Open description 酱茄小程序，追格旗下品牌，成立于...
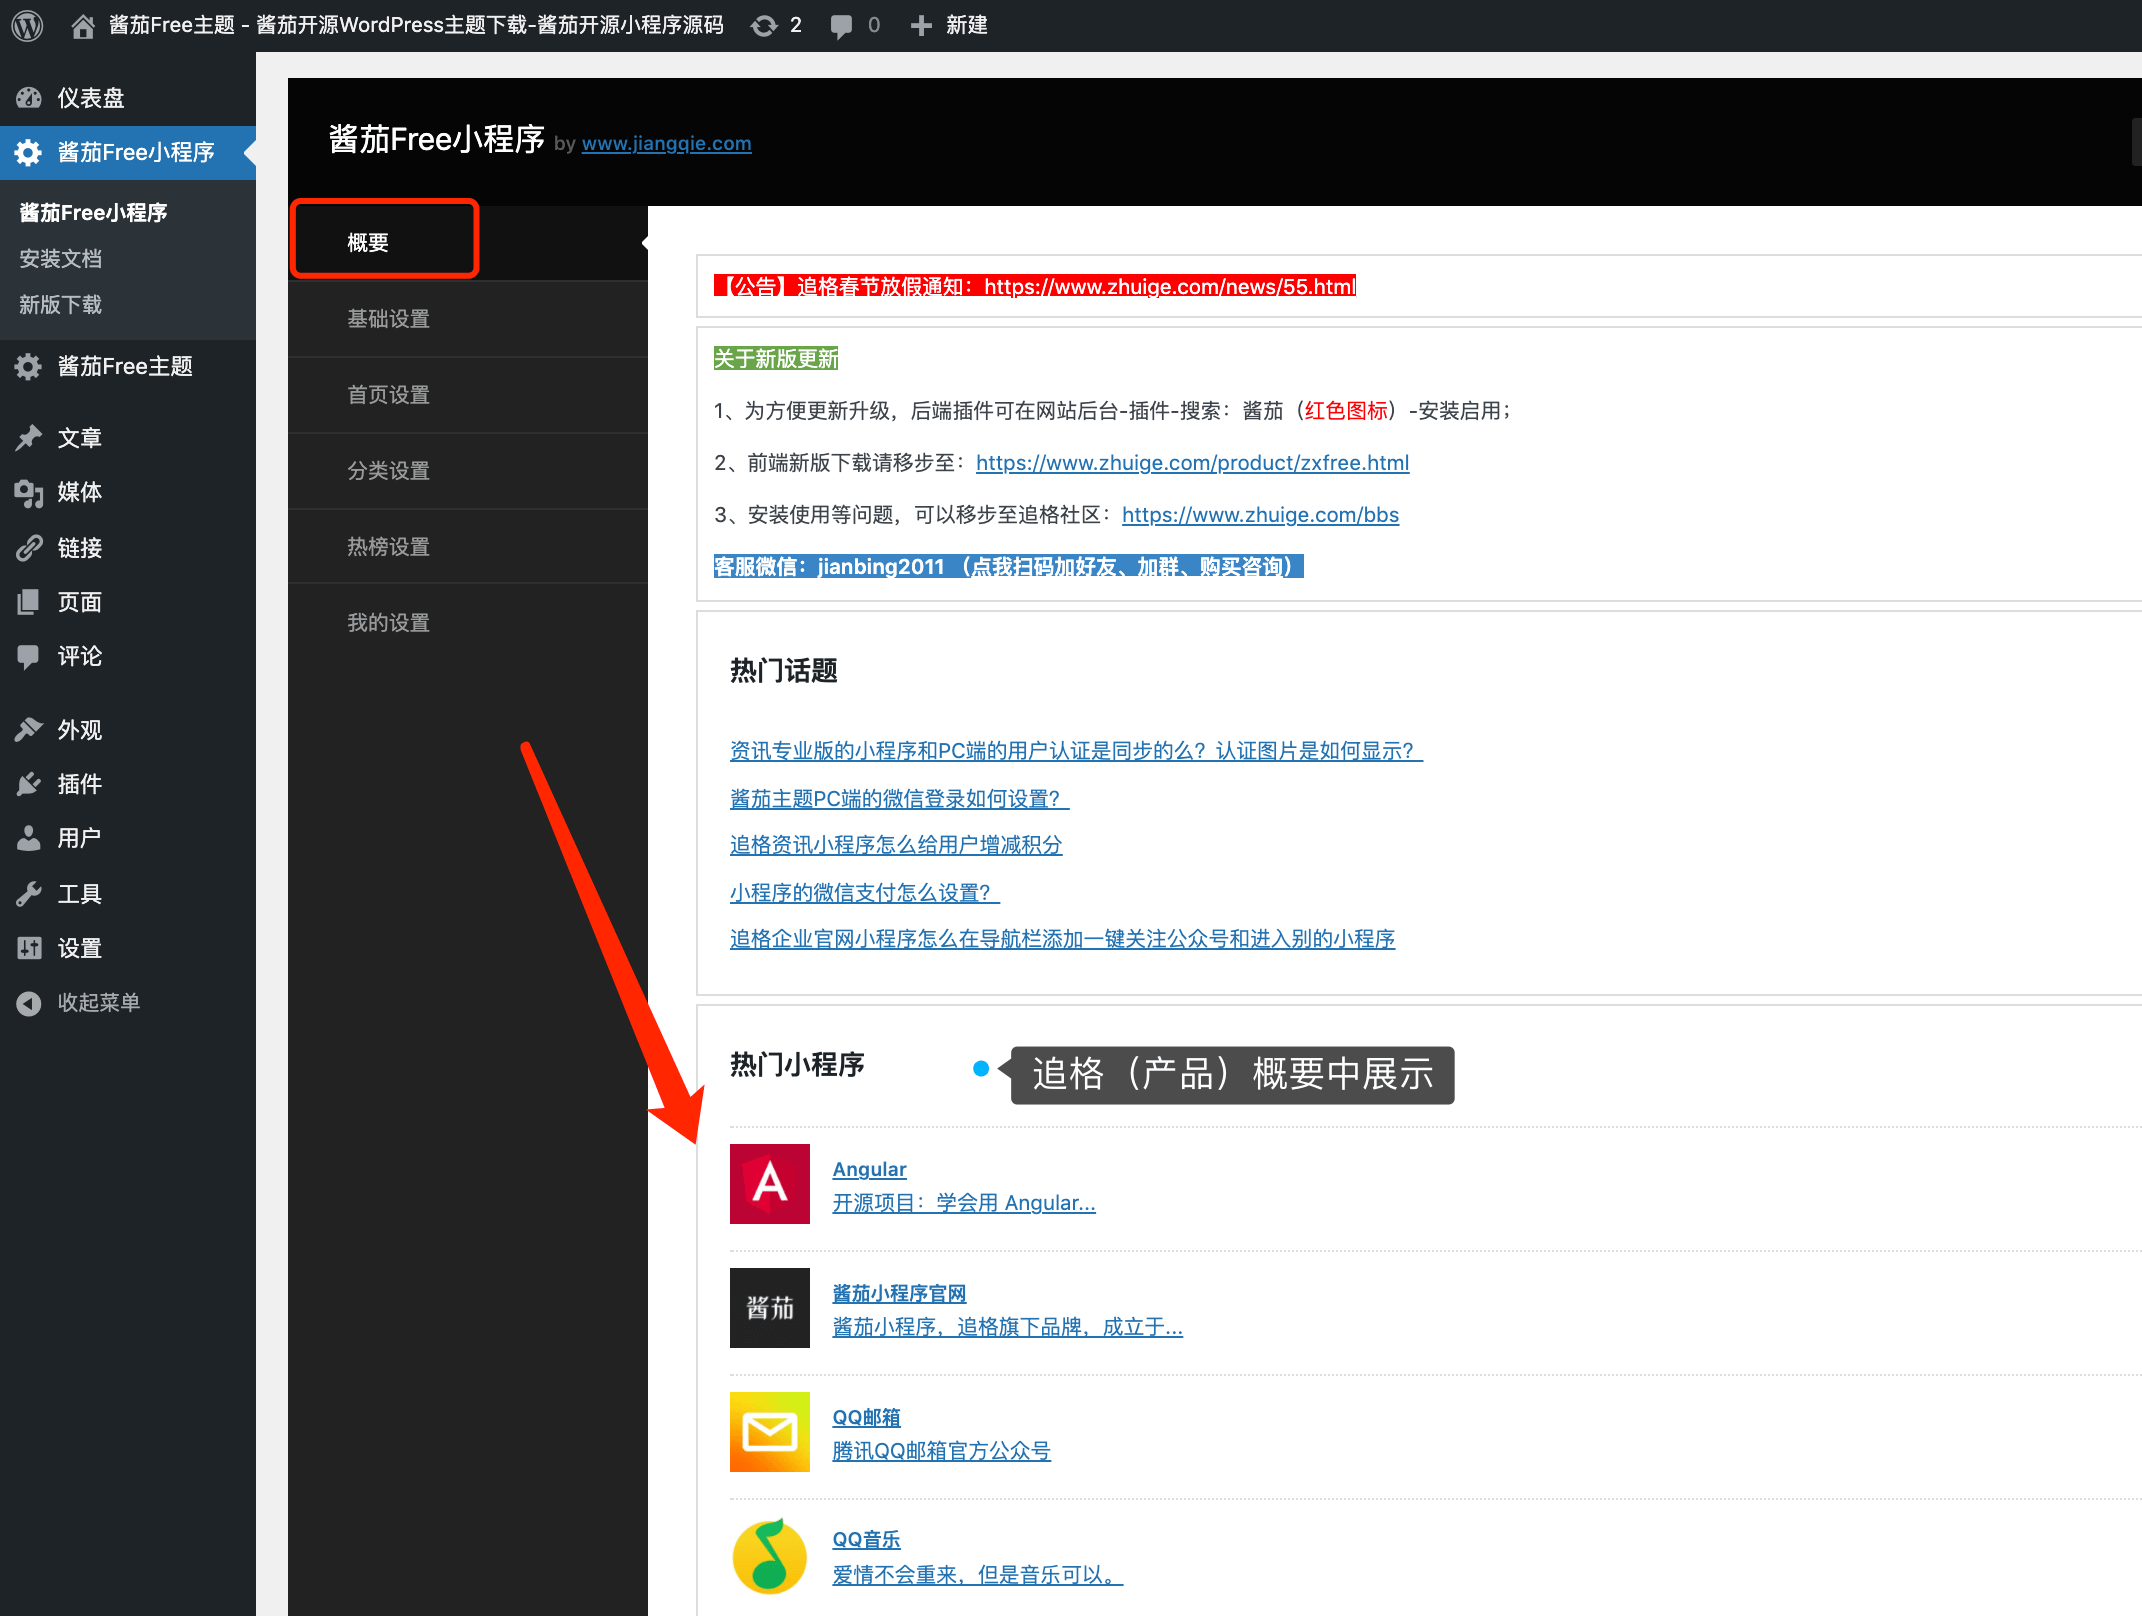This screenshot has height=1616, width=2142. click(x=1008, y=1327)
